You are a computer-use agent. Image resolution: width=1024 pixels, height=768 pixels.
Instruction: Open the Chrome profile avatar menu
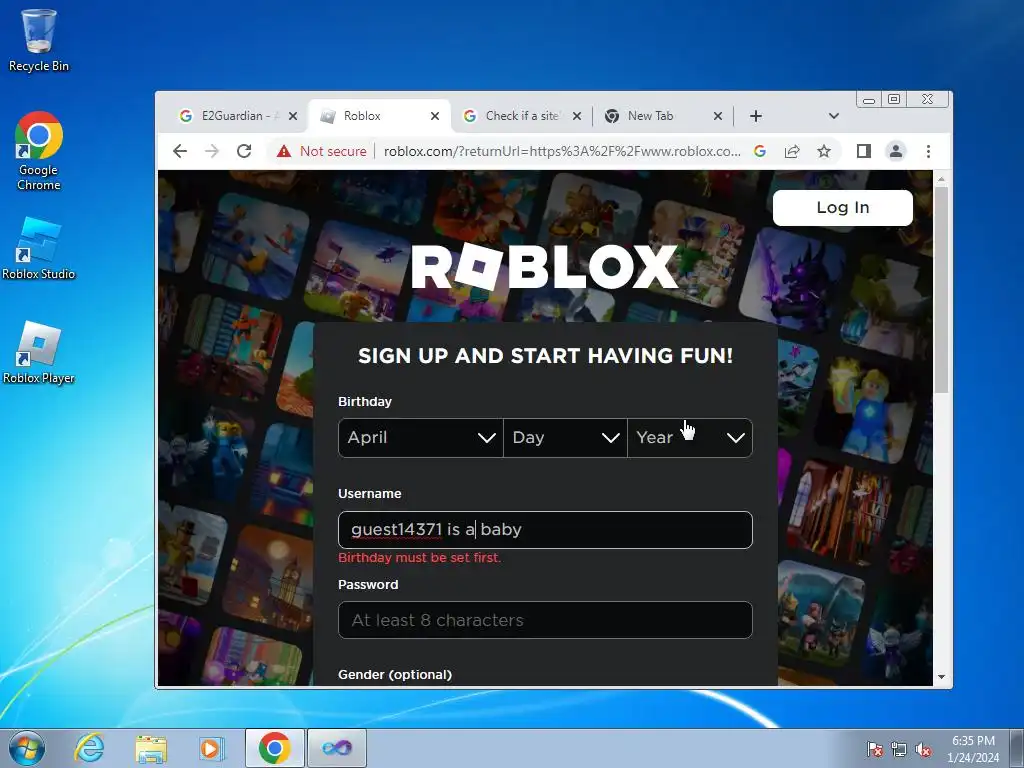pos(895,152)
